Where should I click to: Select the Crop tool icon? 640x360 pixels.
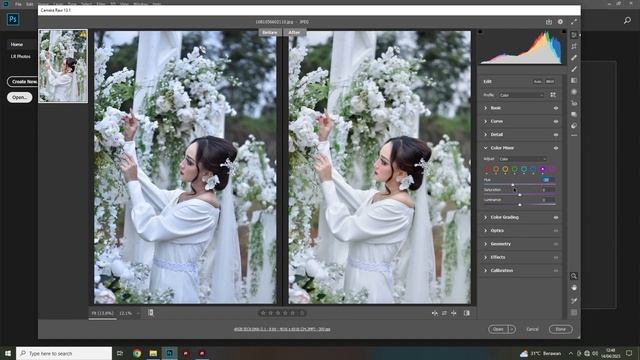coord(574,46)
